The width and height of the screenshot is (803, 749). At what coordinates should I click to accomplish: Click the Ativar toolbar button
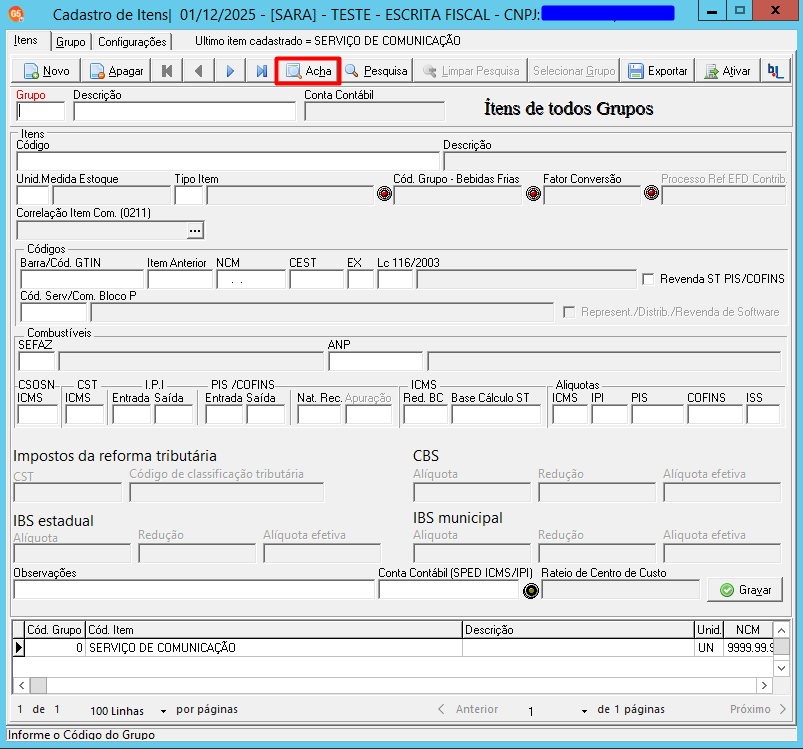(728, 71)
